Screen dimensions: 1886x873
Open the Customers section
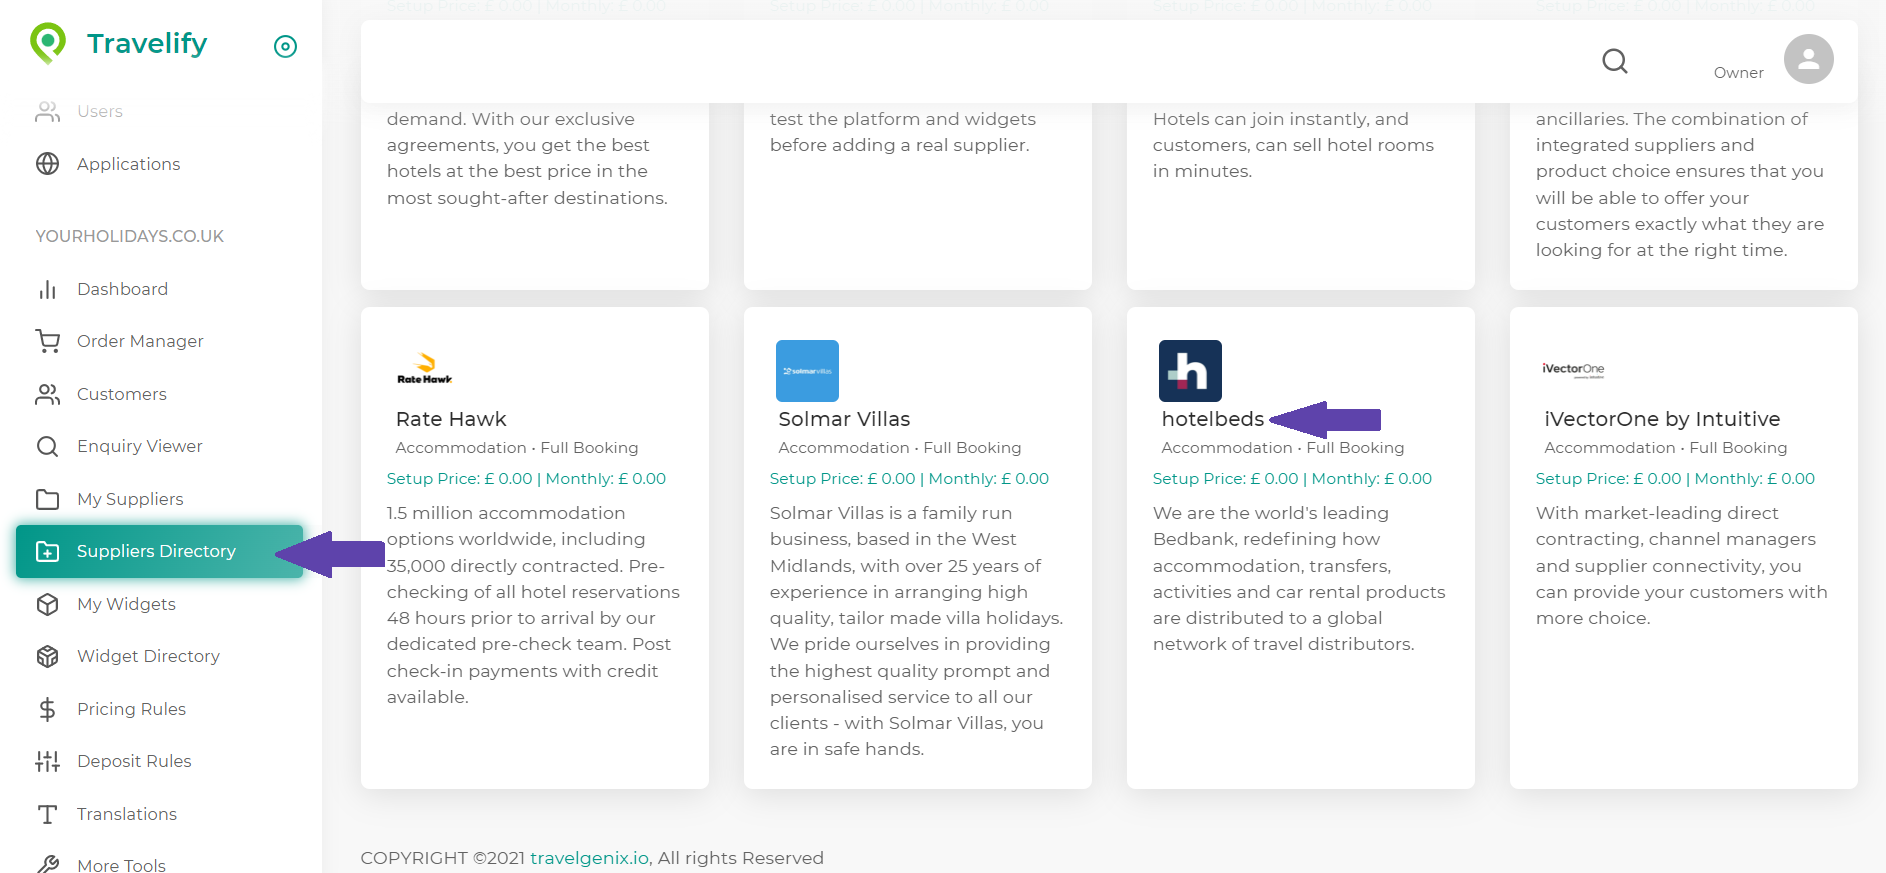(x=122, y=394)
